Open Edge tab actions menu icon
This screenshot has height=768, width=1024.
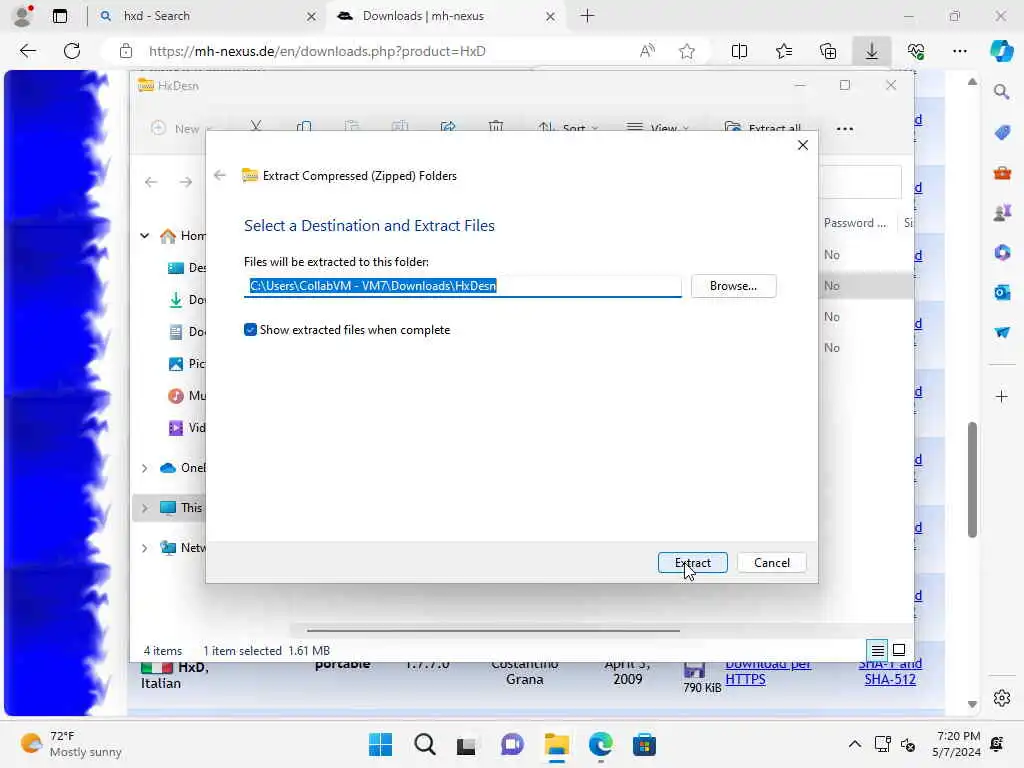point(60,16)
